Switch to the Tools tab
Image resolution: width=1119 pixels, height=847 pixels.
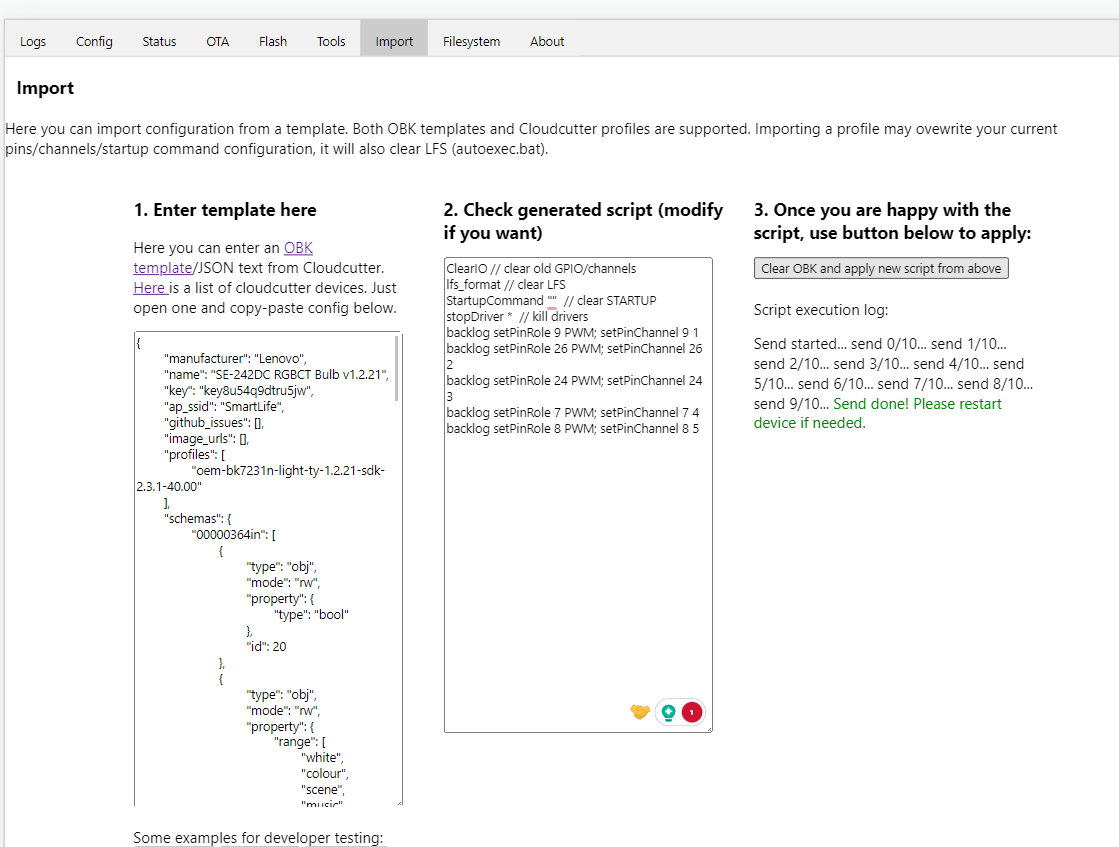(331, 41)
